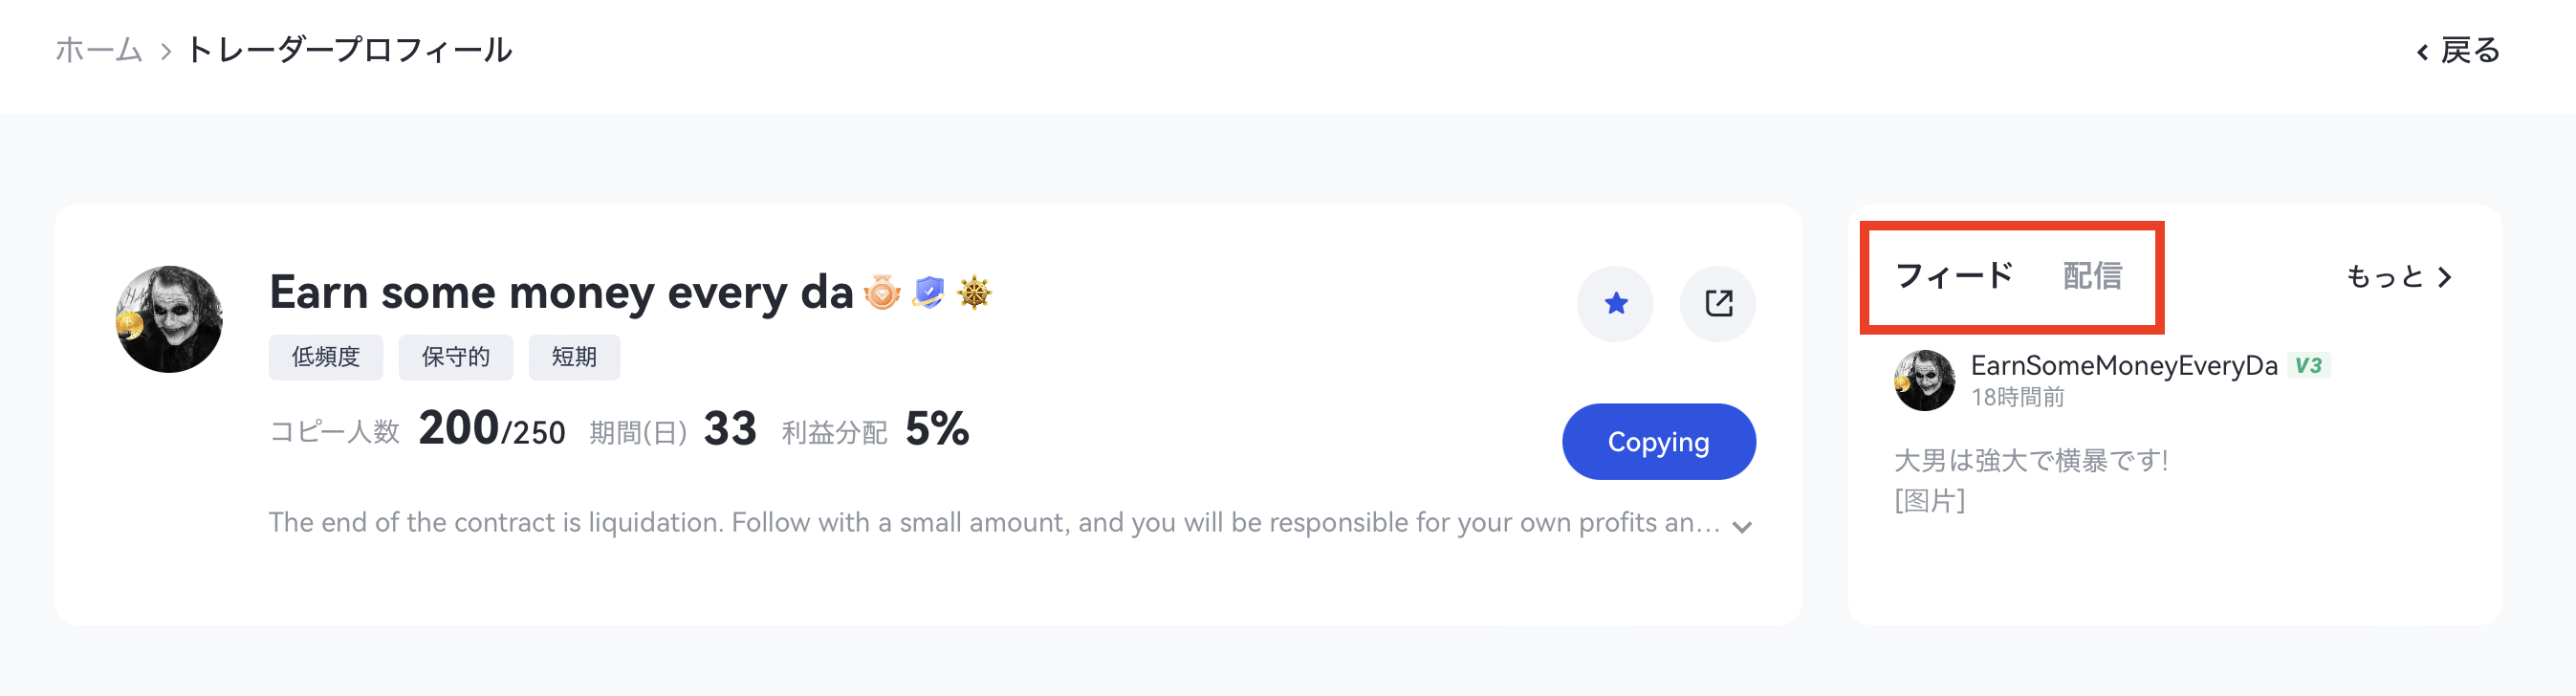Click the star favorite icon
The width and height of the screenshot is (2576, 696).
click(x=1615, y=303)
